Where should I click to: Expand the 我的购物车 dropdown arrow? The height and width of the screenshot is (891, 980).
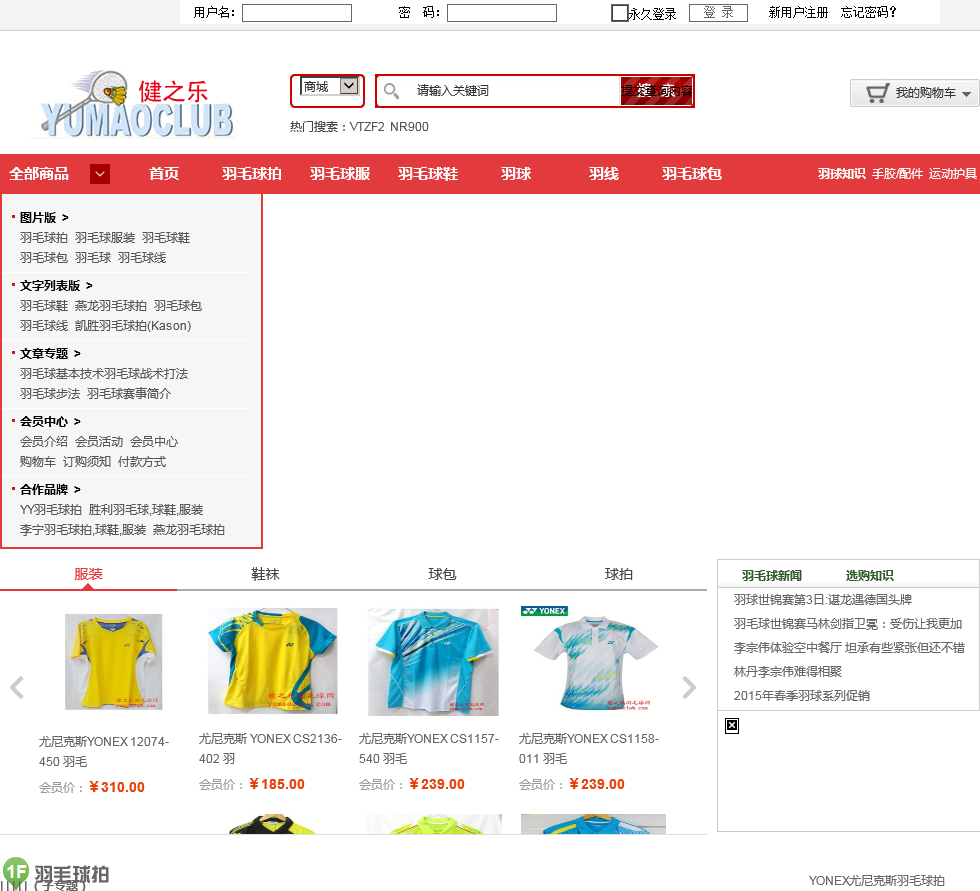966,94
